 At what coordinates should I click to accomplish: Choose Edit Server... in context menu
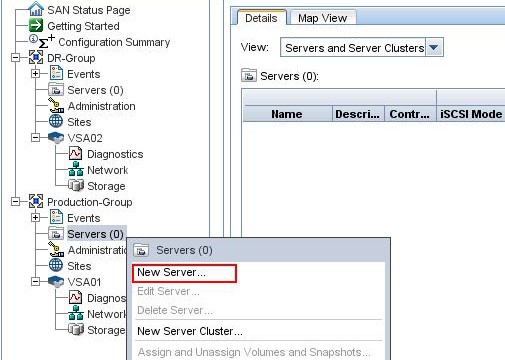coord(168,291)
